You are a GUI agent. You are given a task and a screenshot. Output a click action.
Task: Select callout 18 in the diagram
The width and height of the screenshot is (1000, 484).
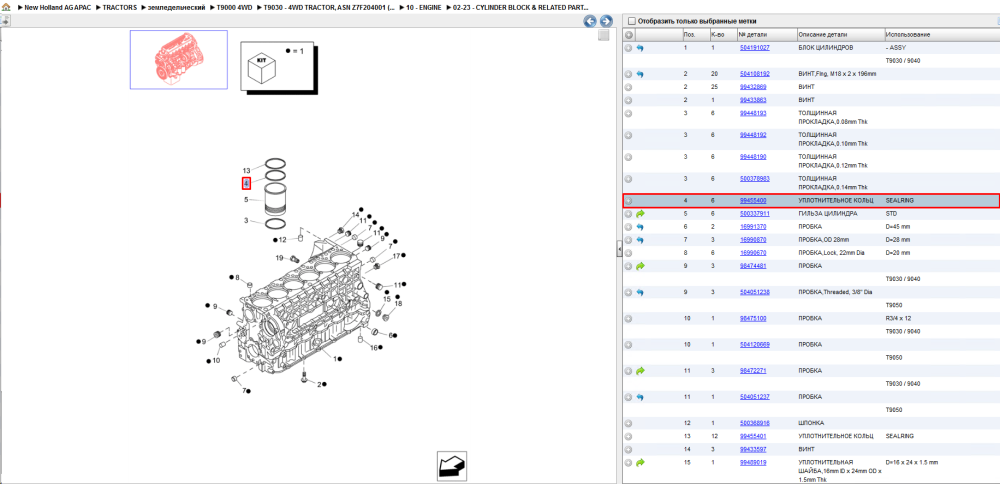pos(399,304)
